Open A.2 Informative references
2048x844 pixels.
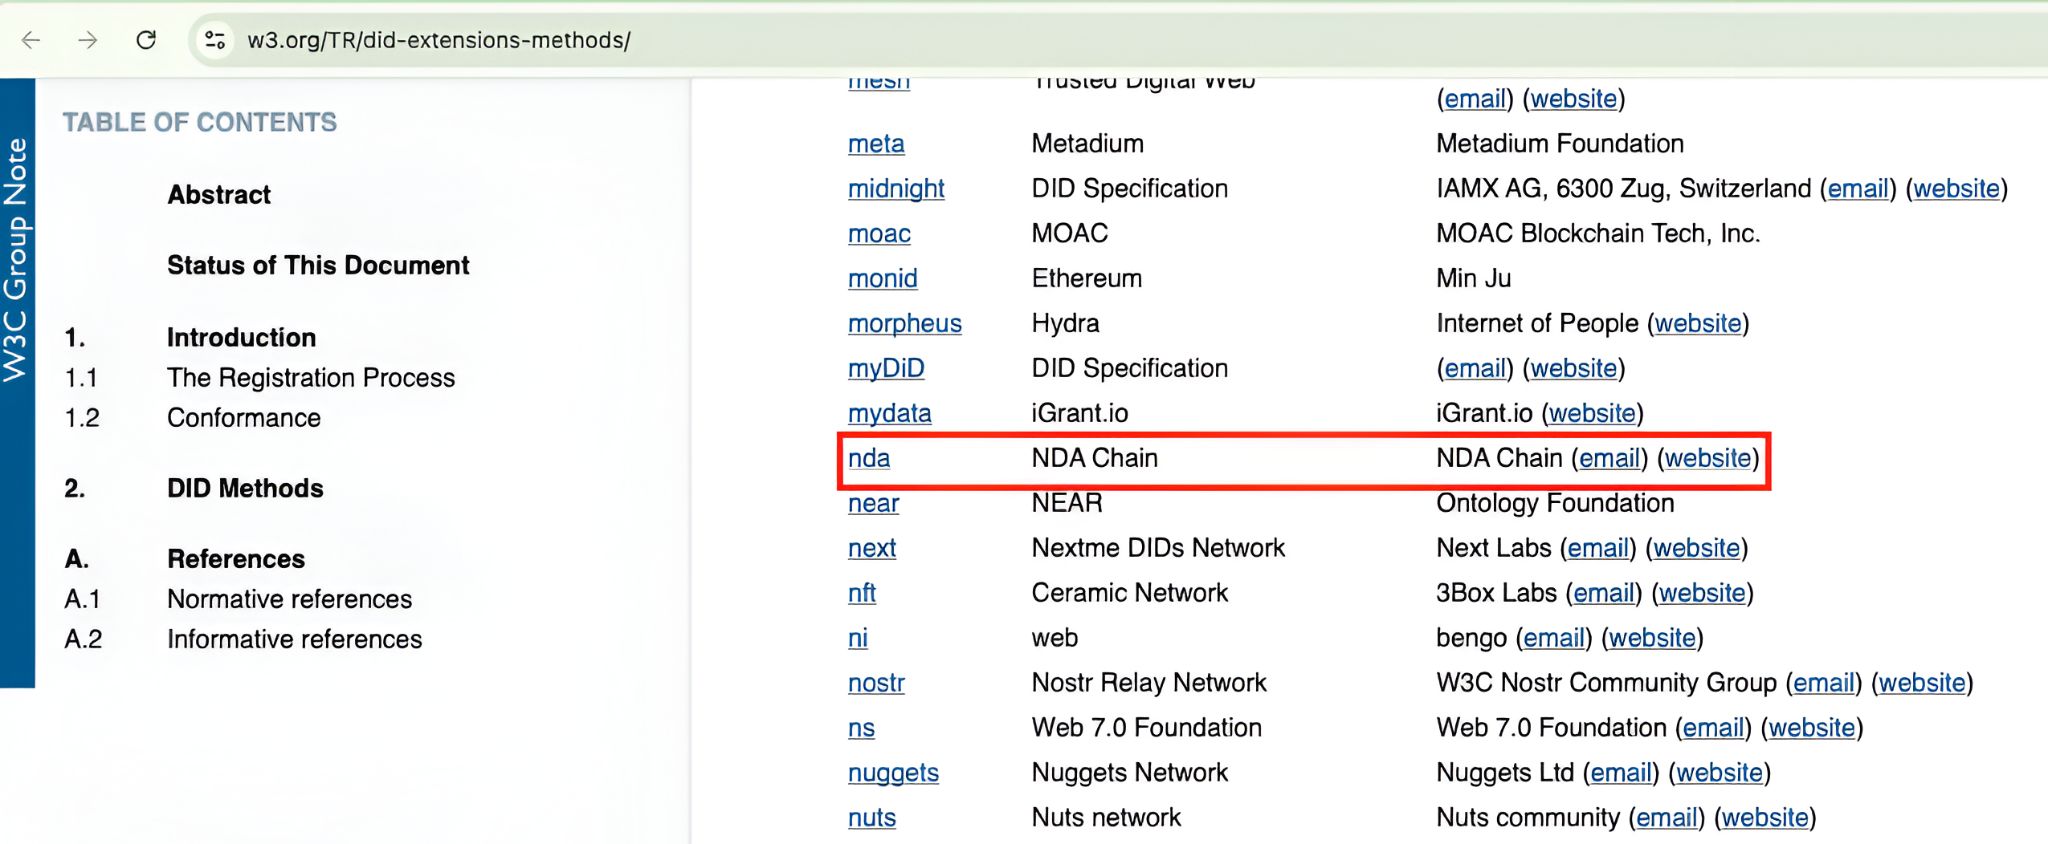(295, 639)
